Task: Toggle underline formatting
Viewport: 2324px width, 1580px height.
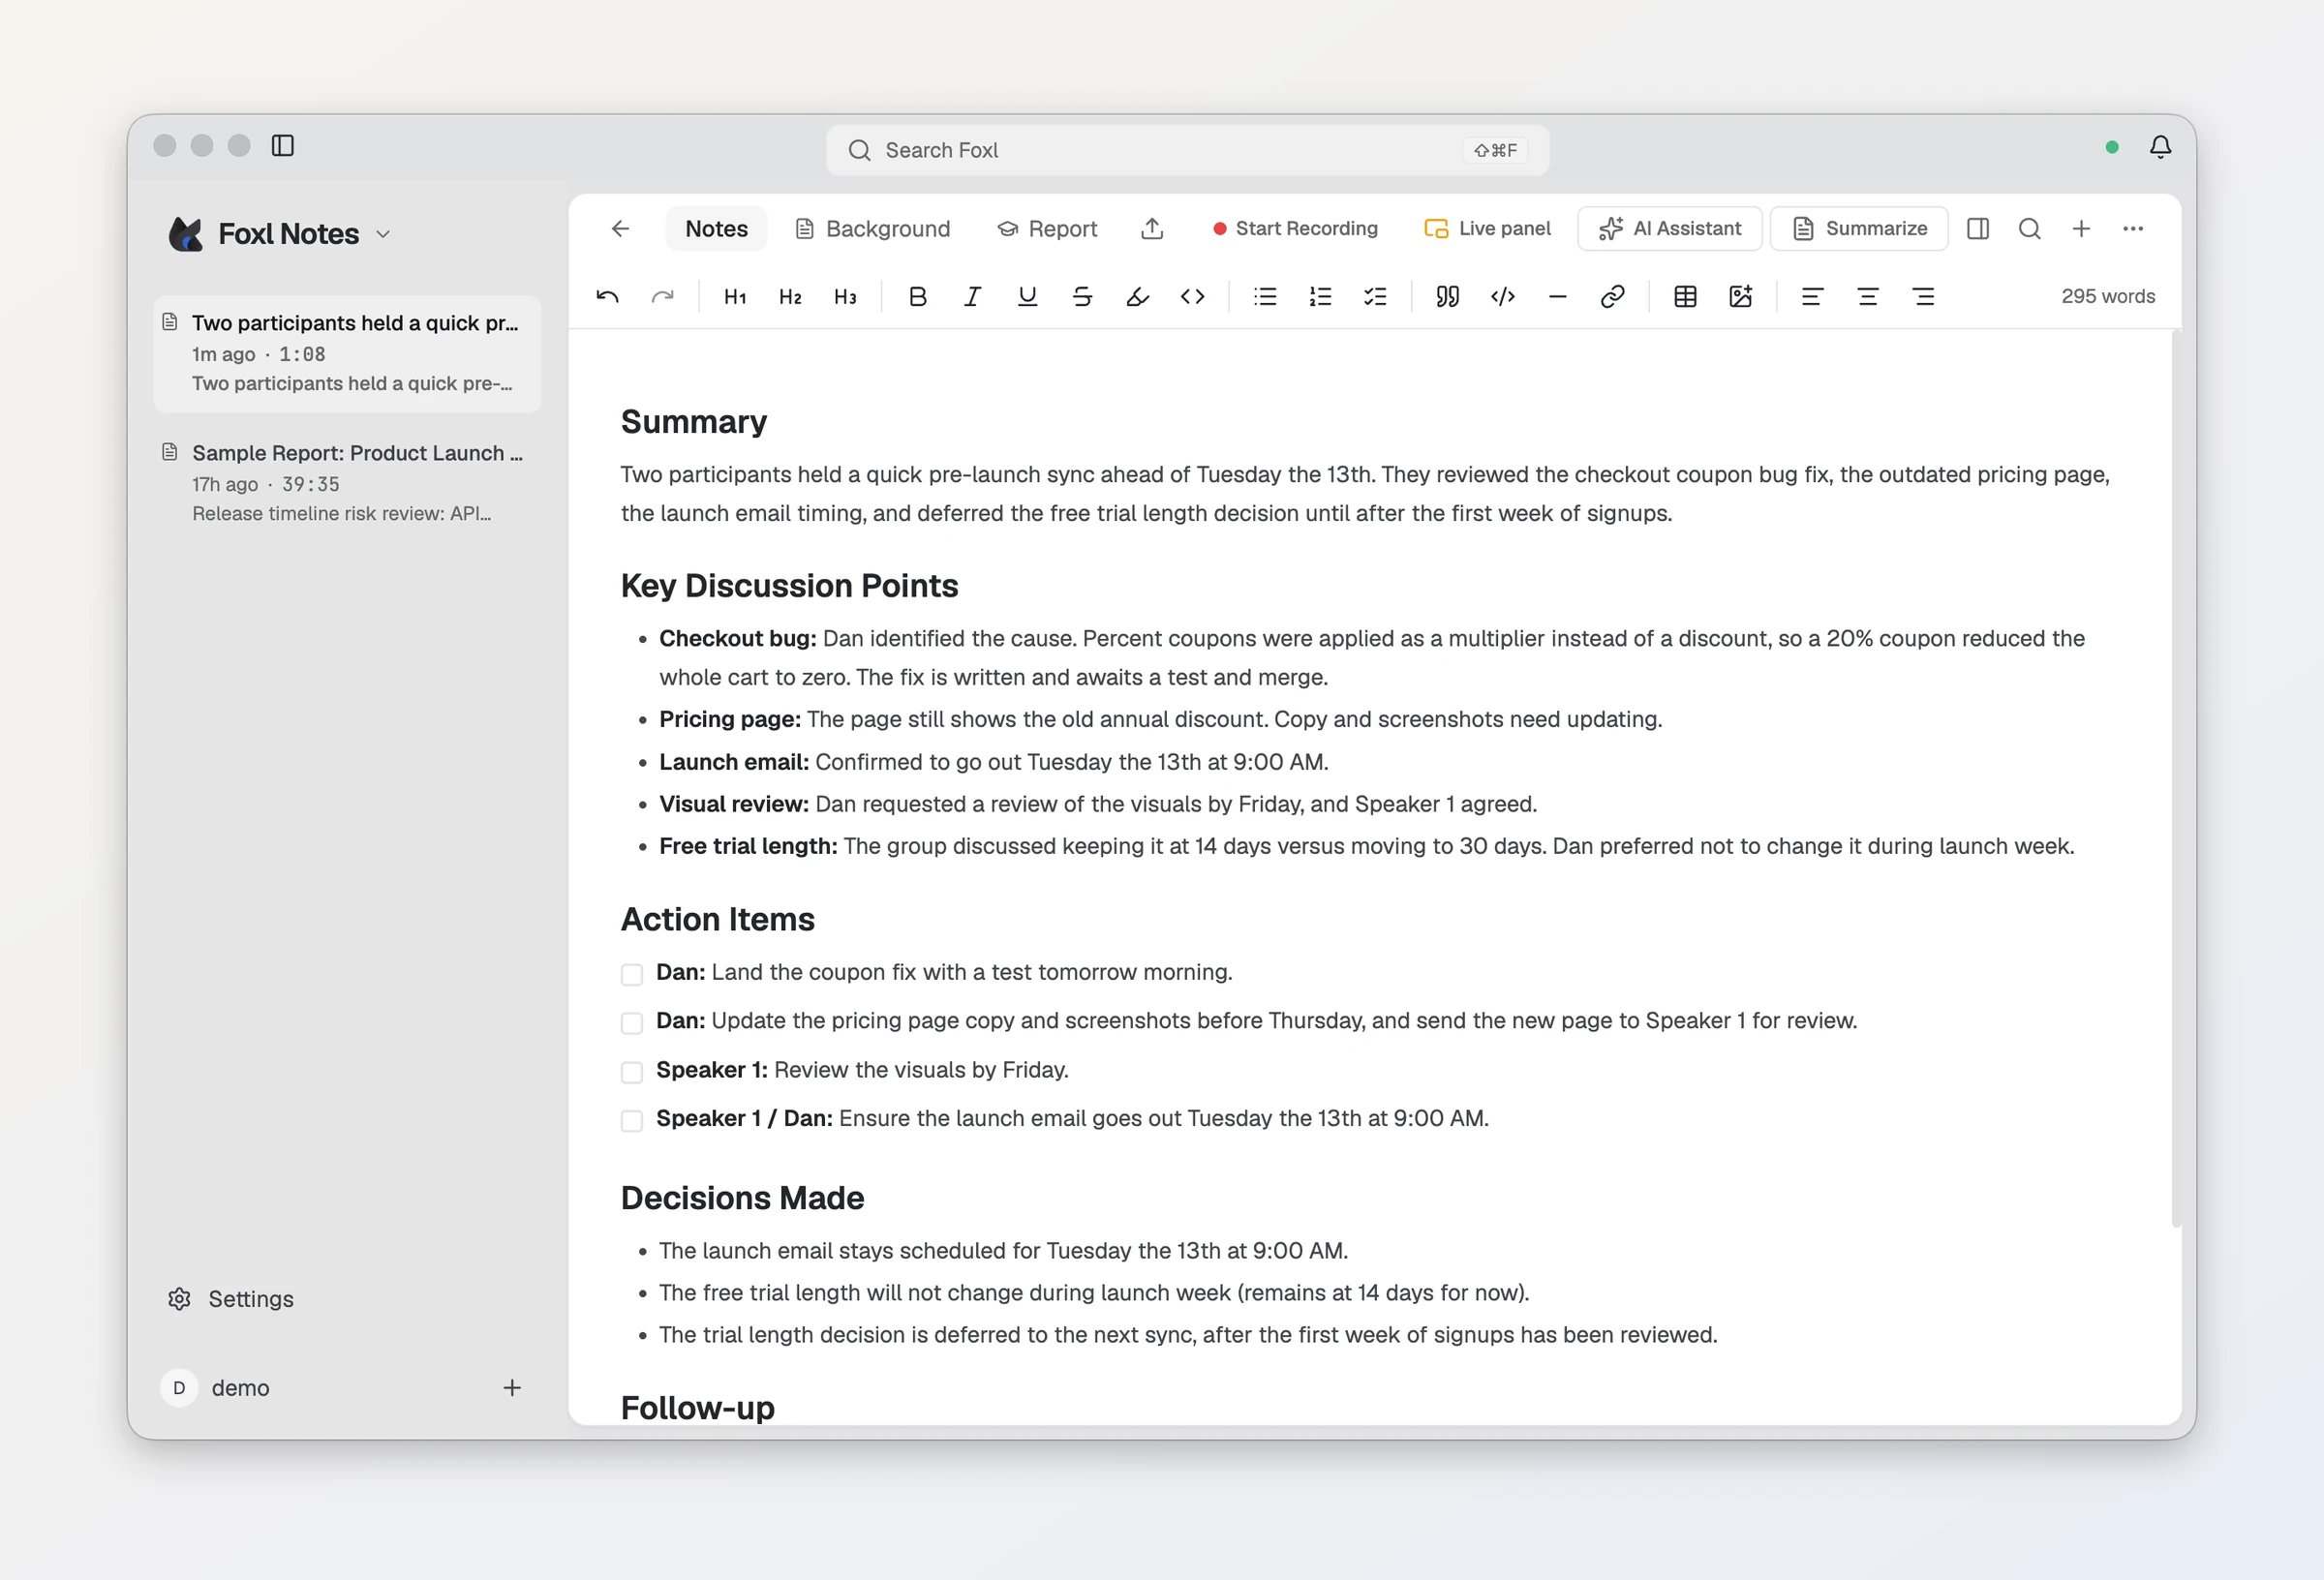Action: pyautogui.click(x=1027, y=297)
